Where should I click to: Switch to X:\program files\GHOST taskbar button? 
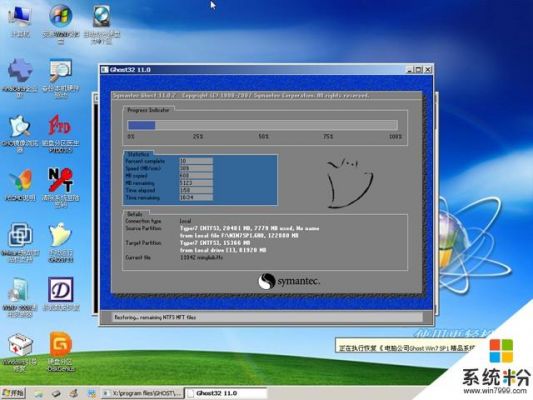click(143, 394)
